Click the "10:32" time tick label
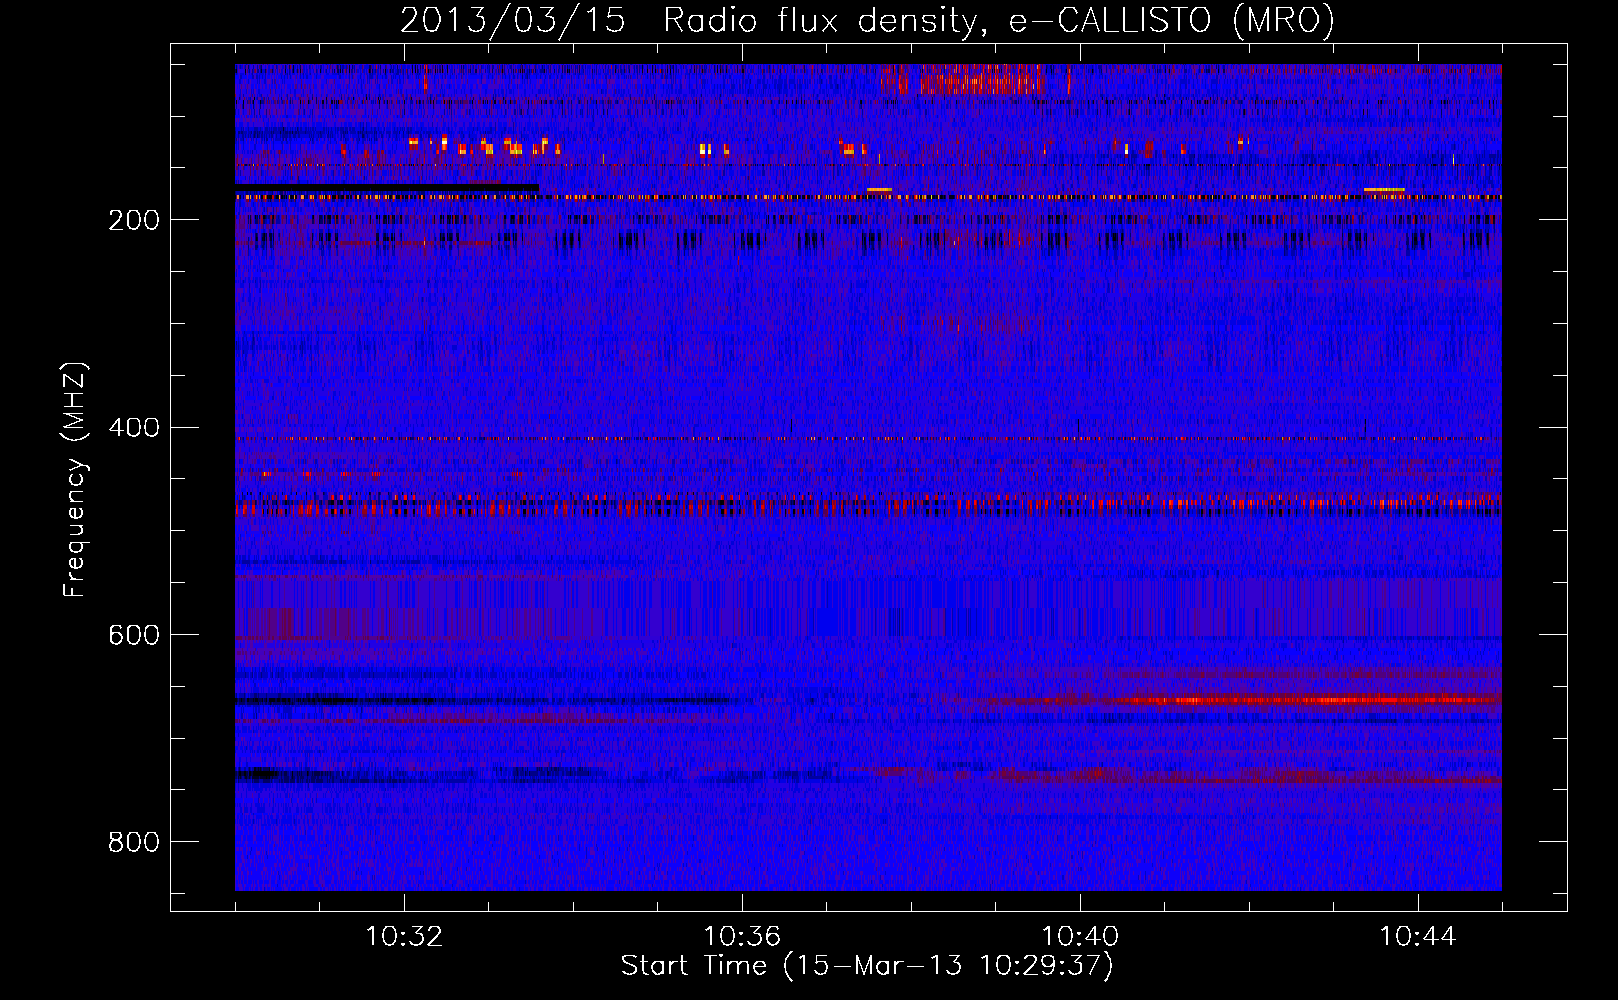Viewport: 1618px width, 1000px height. coord(404,937)
